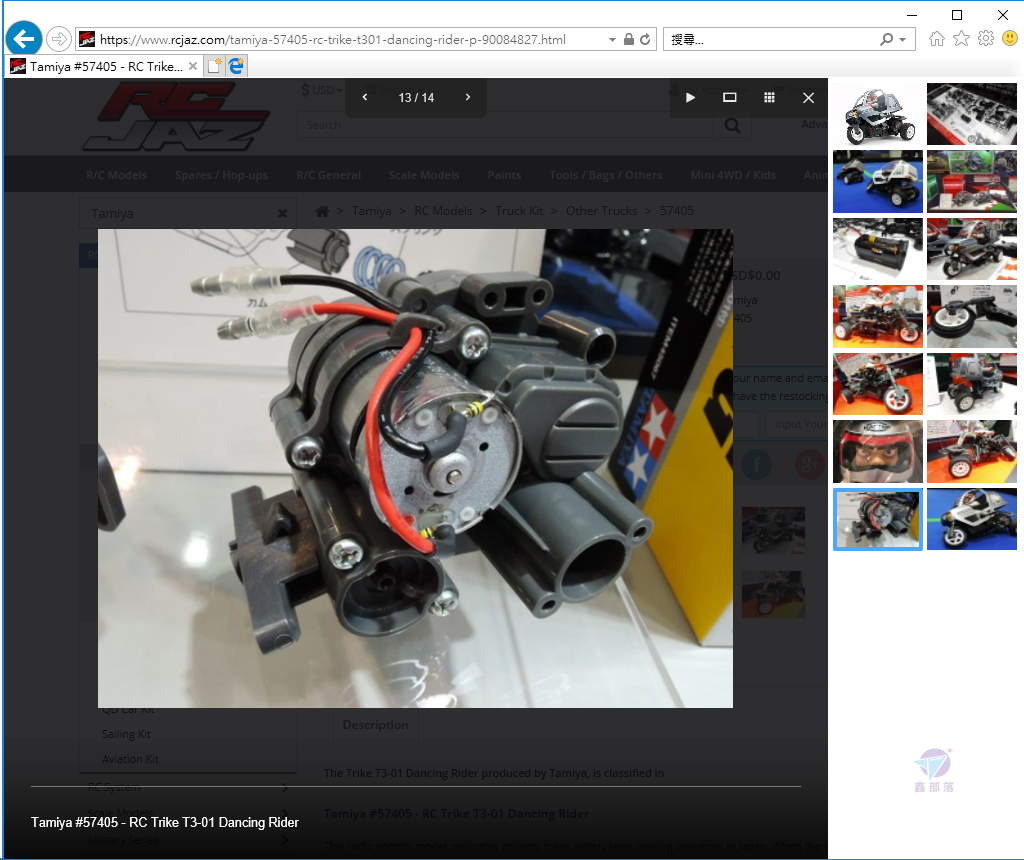Show previous image in lightbox

click(x=364, y=97)
